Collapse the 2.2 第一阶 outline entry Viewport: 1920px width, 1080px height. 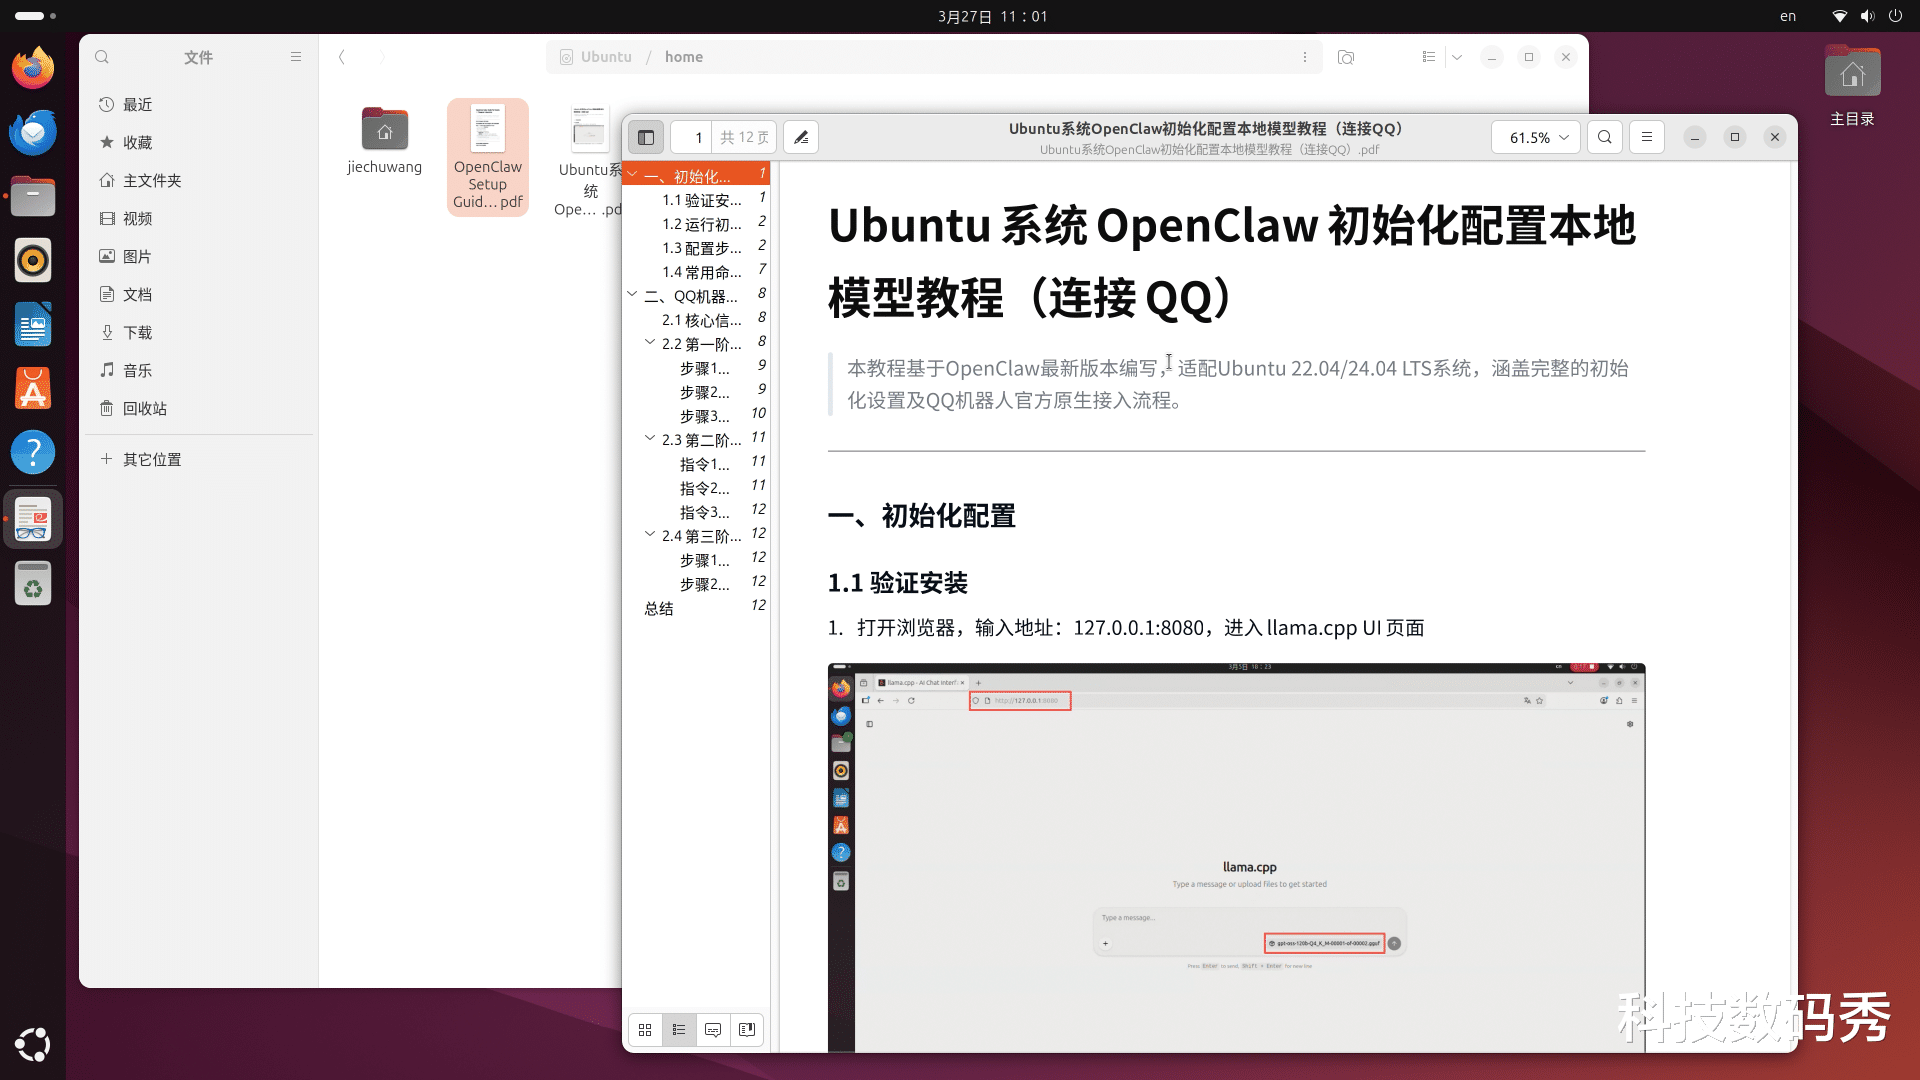click(650, 342)
